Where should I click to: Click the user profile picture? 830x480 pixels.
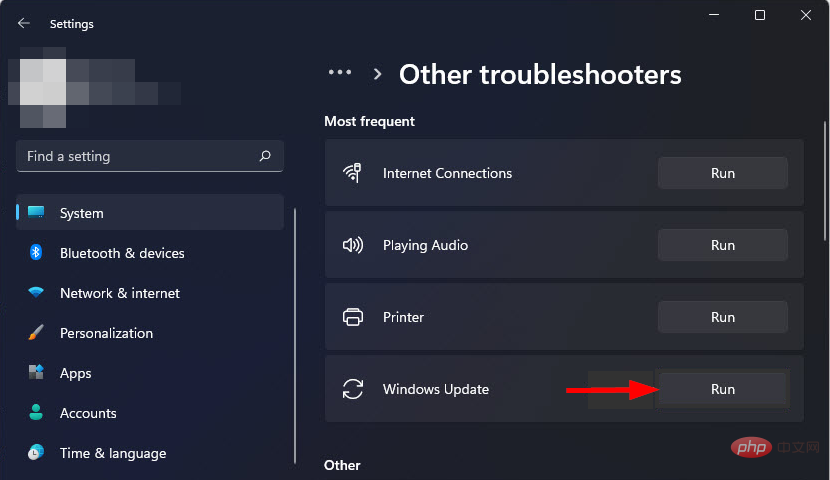click(x=40, y=80)
